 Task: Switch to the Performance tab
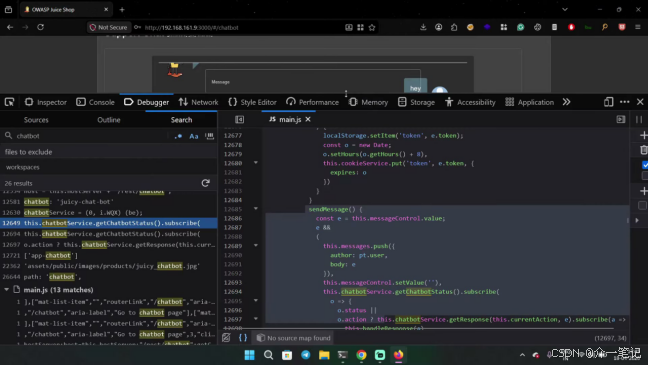tap(312, 102)
